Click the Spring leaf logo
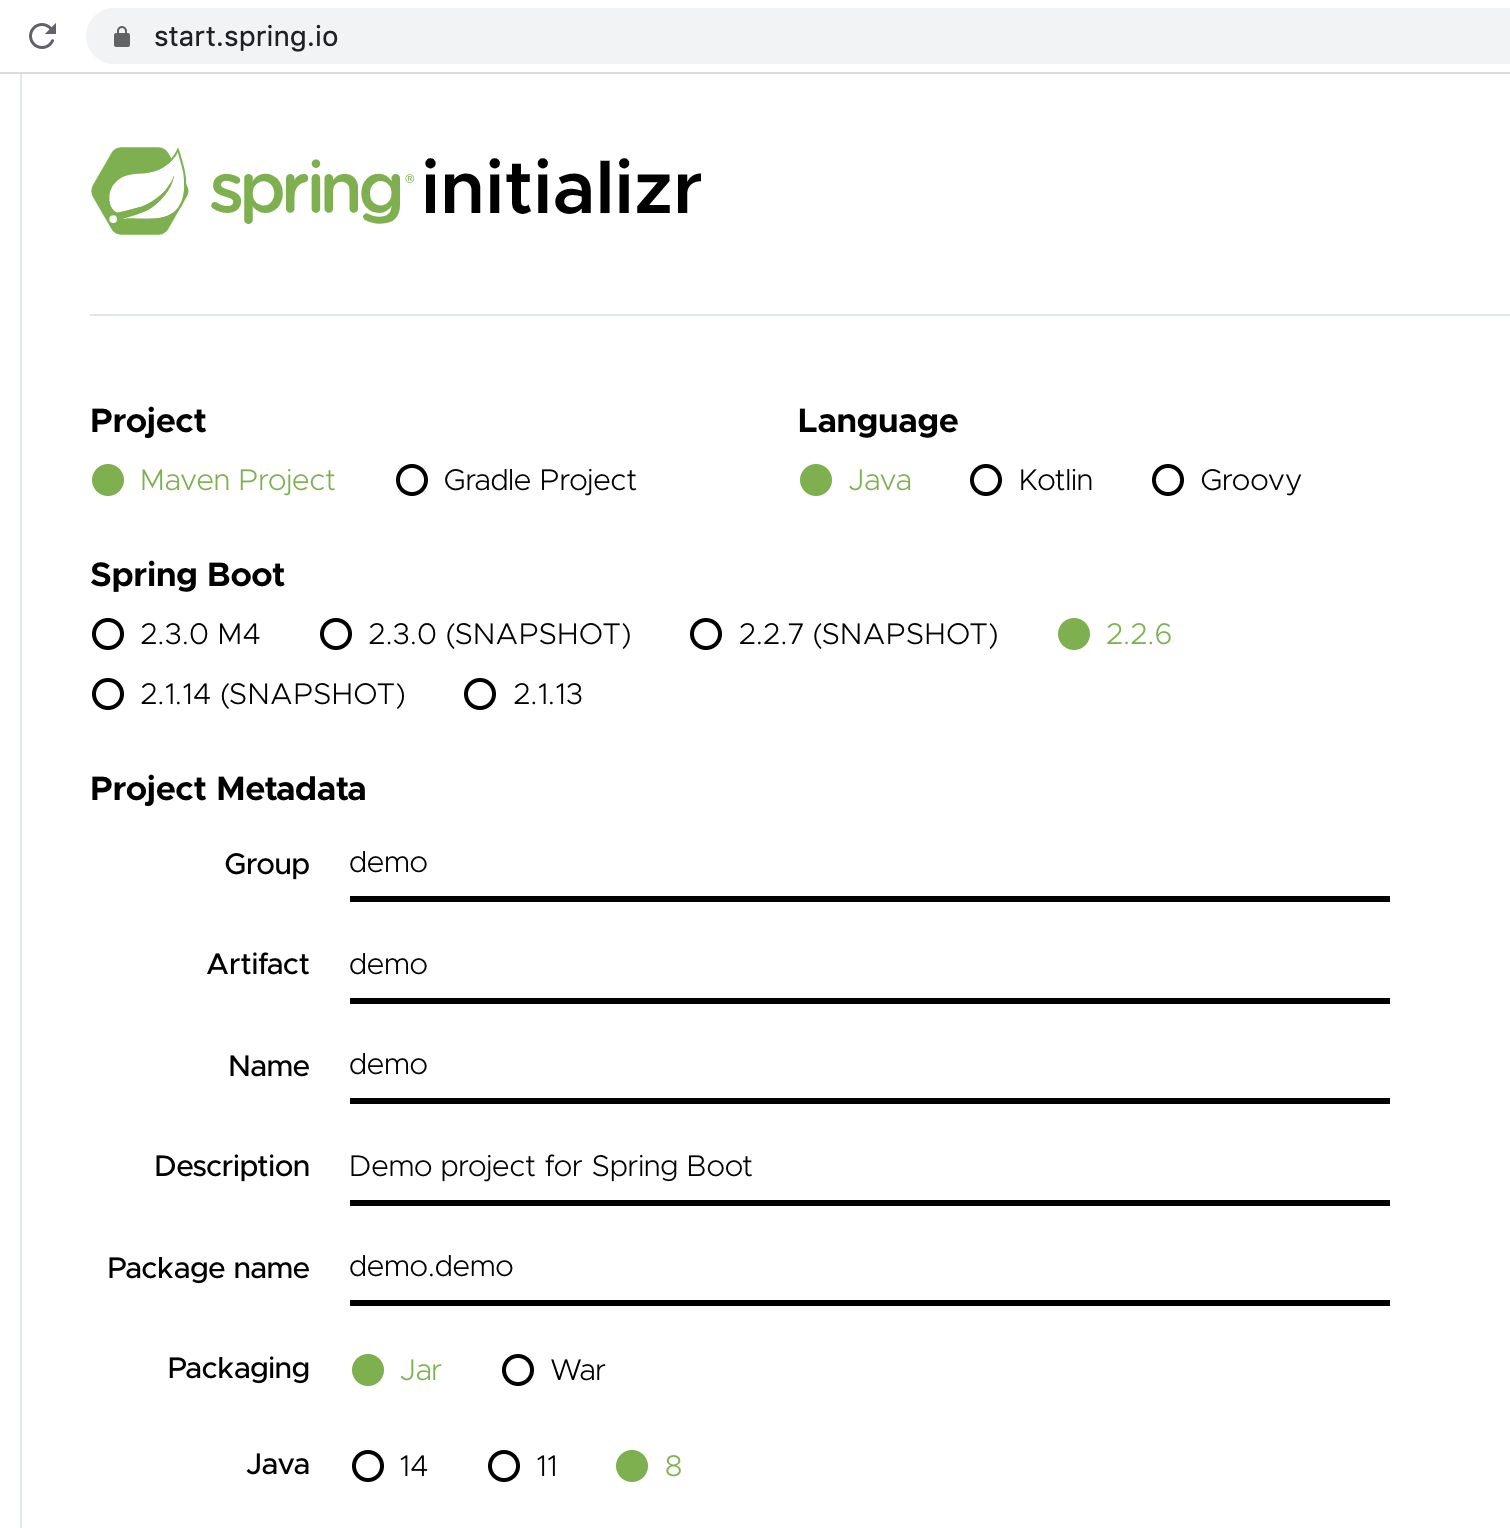 (140, 190)
